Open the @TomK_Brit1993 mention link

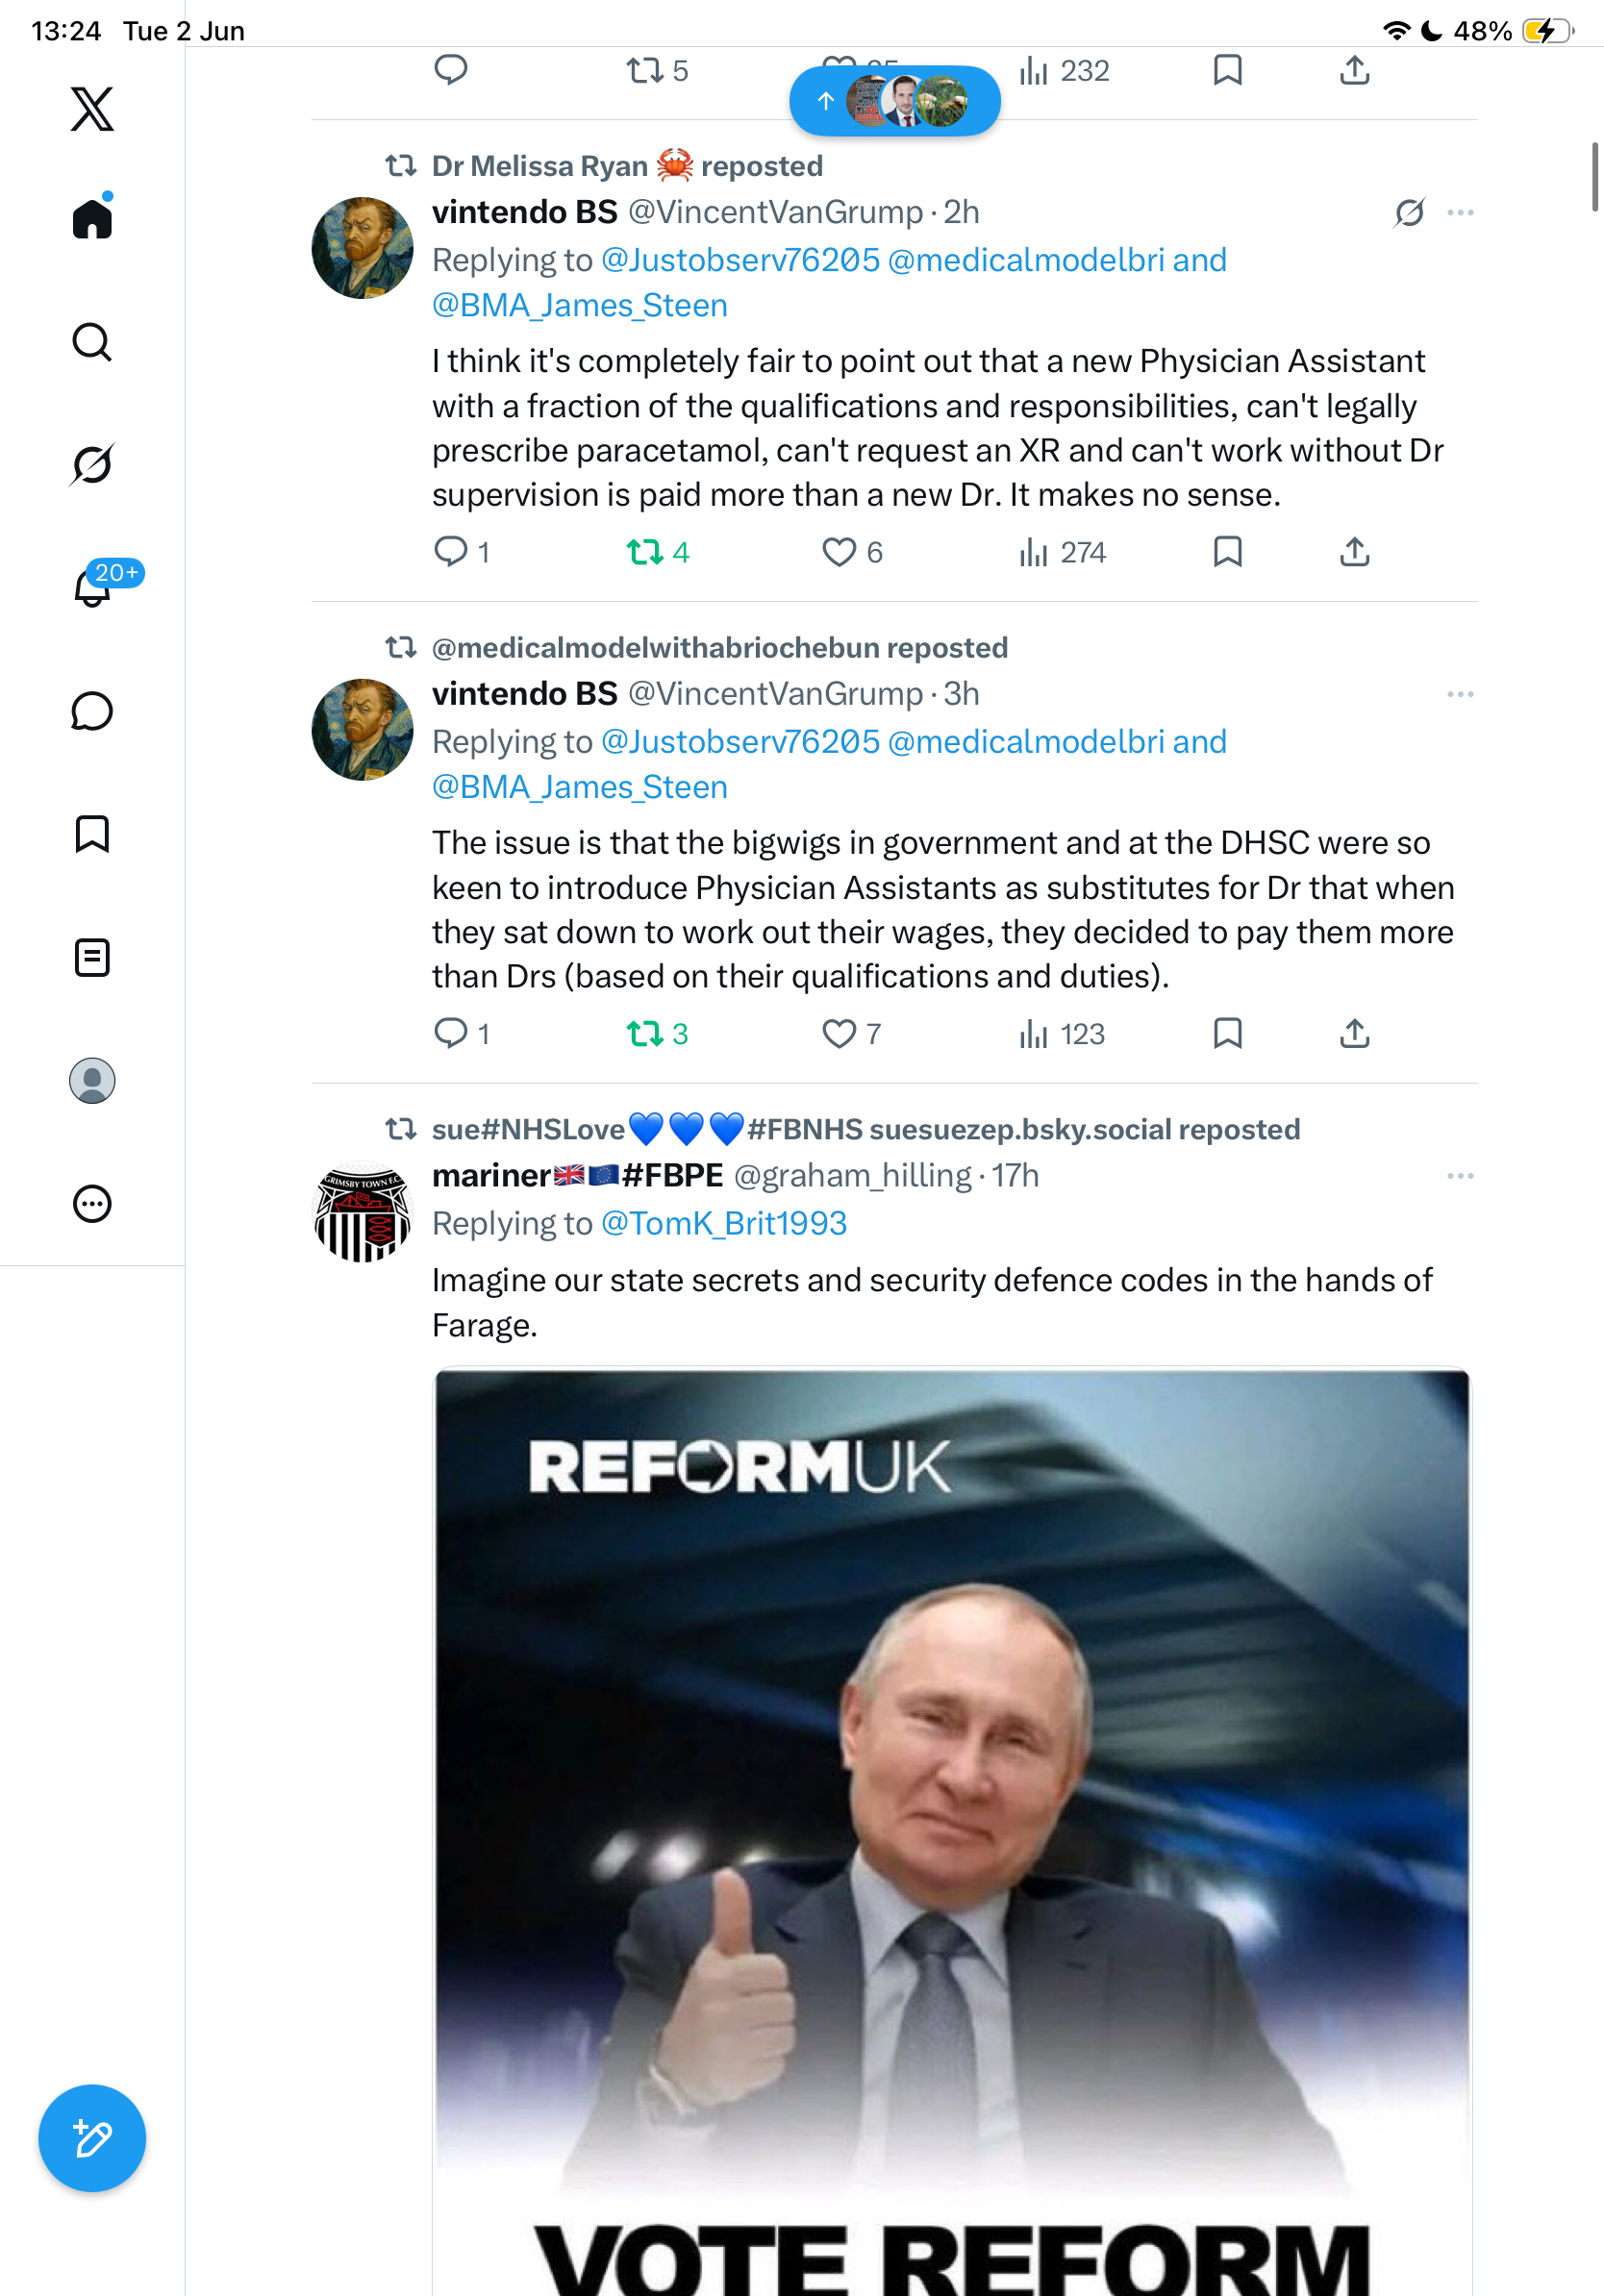point(724,1223)
